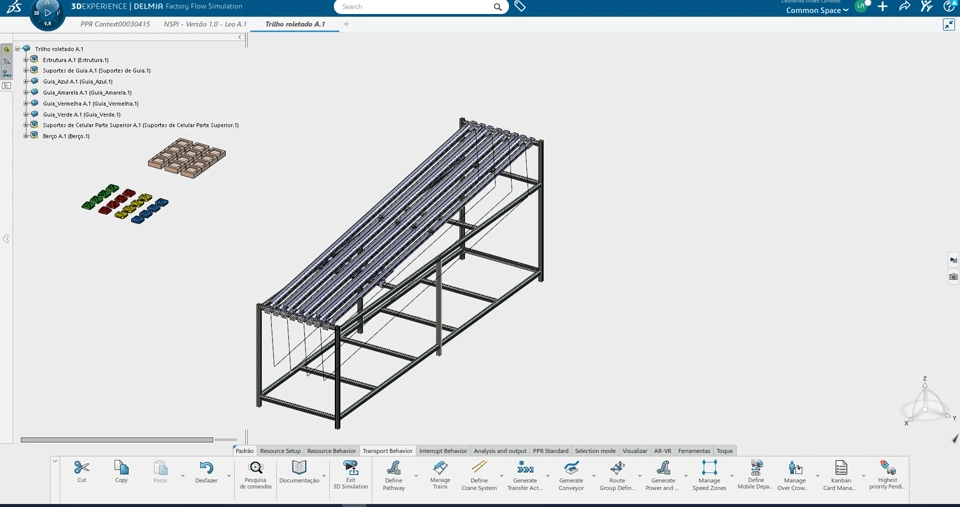The height and width of the screenshot is (507, 960).
Task: Toggle the fullscreen collapse icon at top right
Action: coord(948,25)
